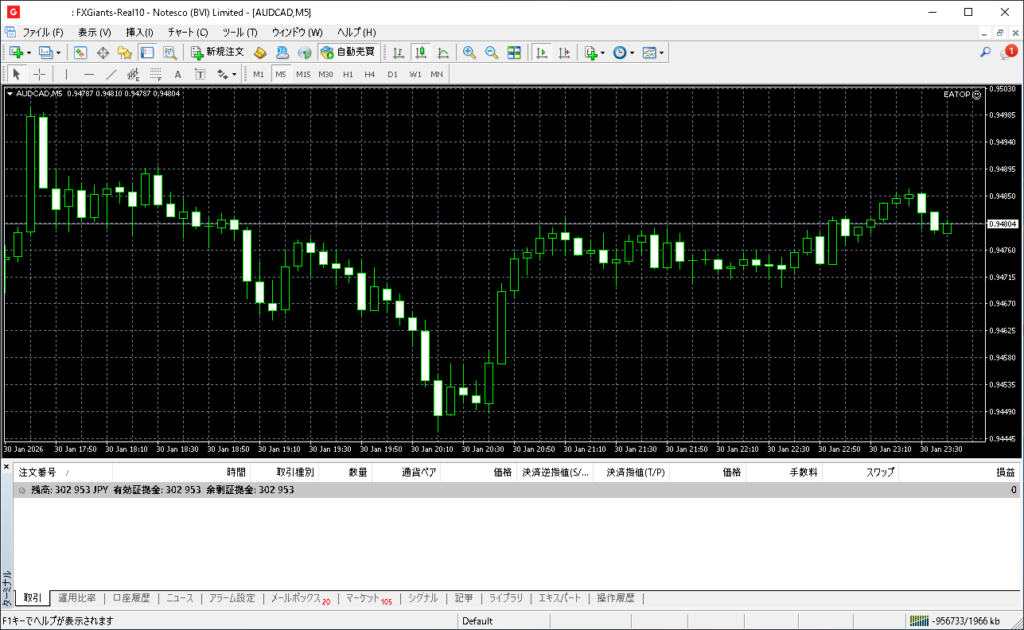The width and height of the screenshot is (1024, 630).
Task: Click the 新規注文 new order button
Action: click(x=217, y=52)
